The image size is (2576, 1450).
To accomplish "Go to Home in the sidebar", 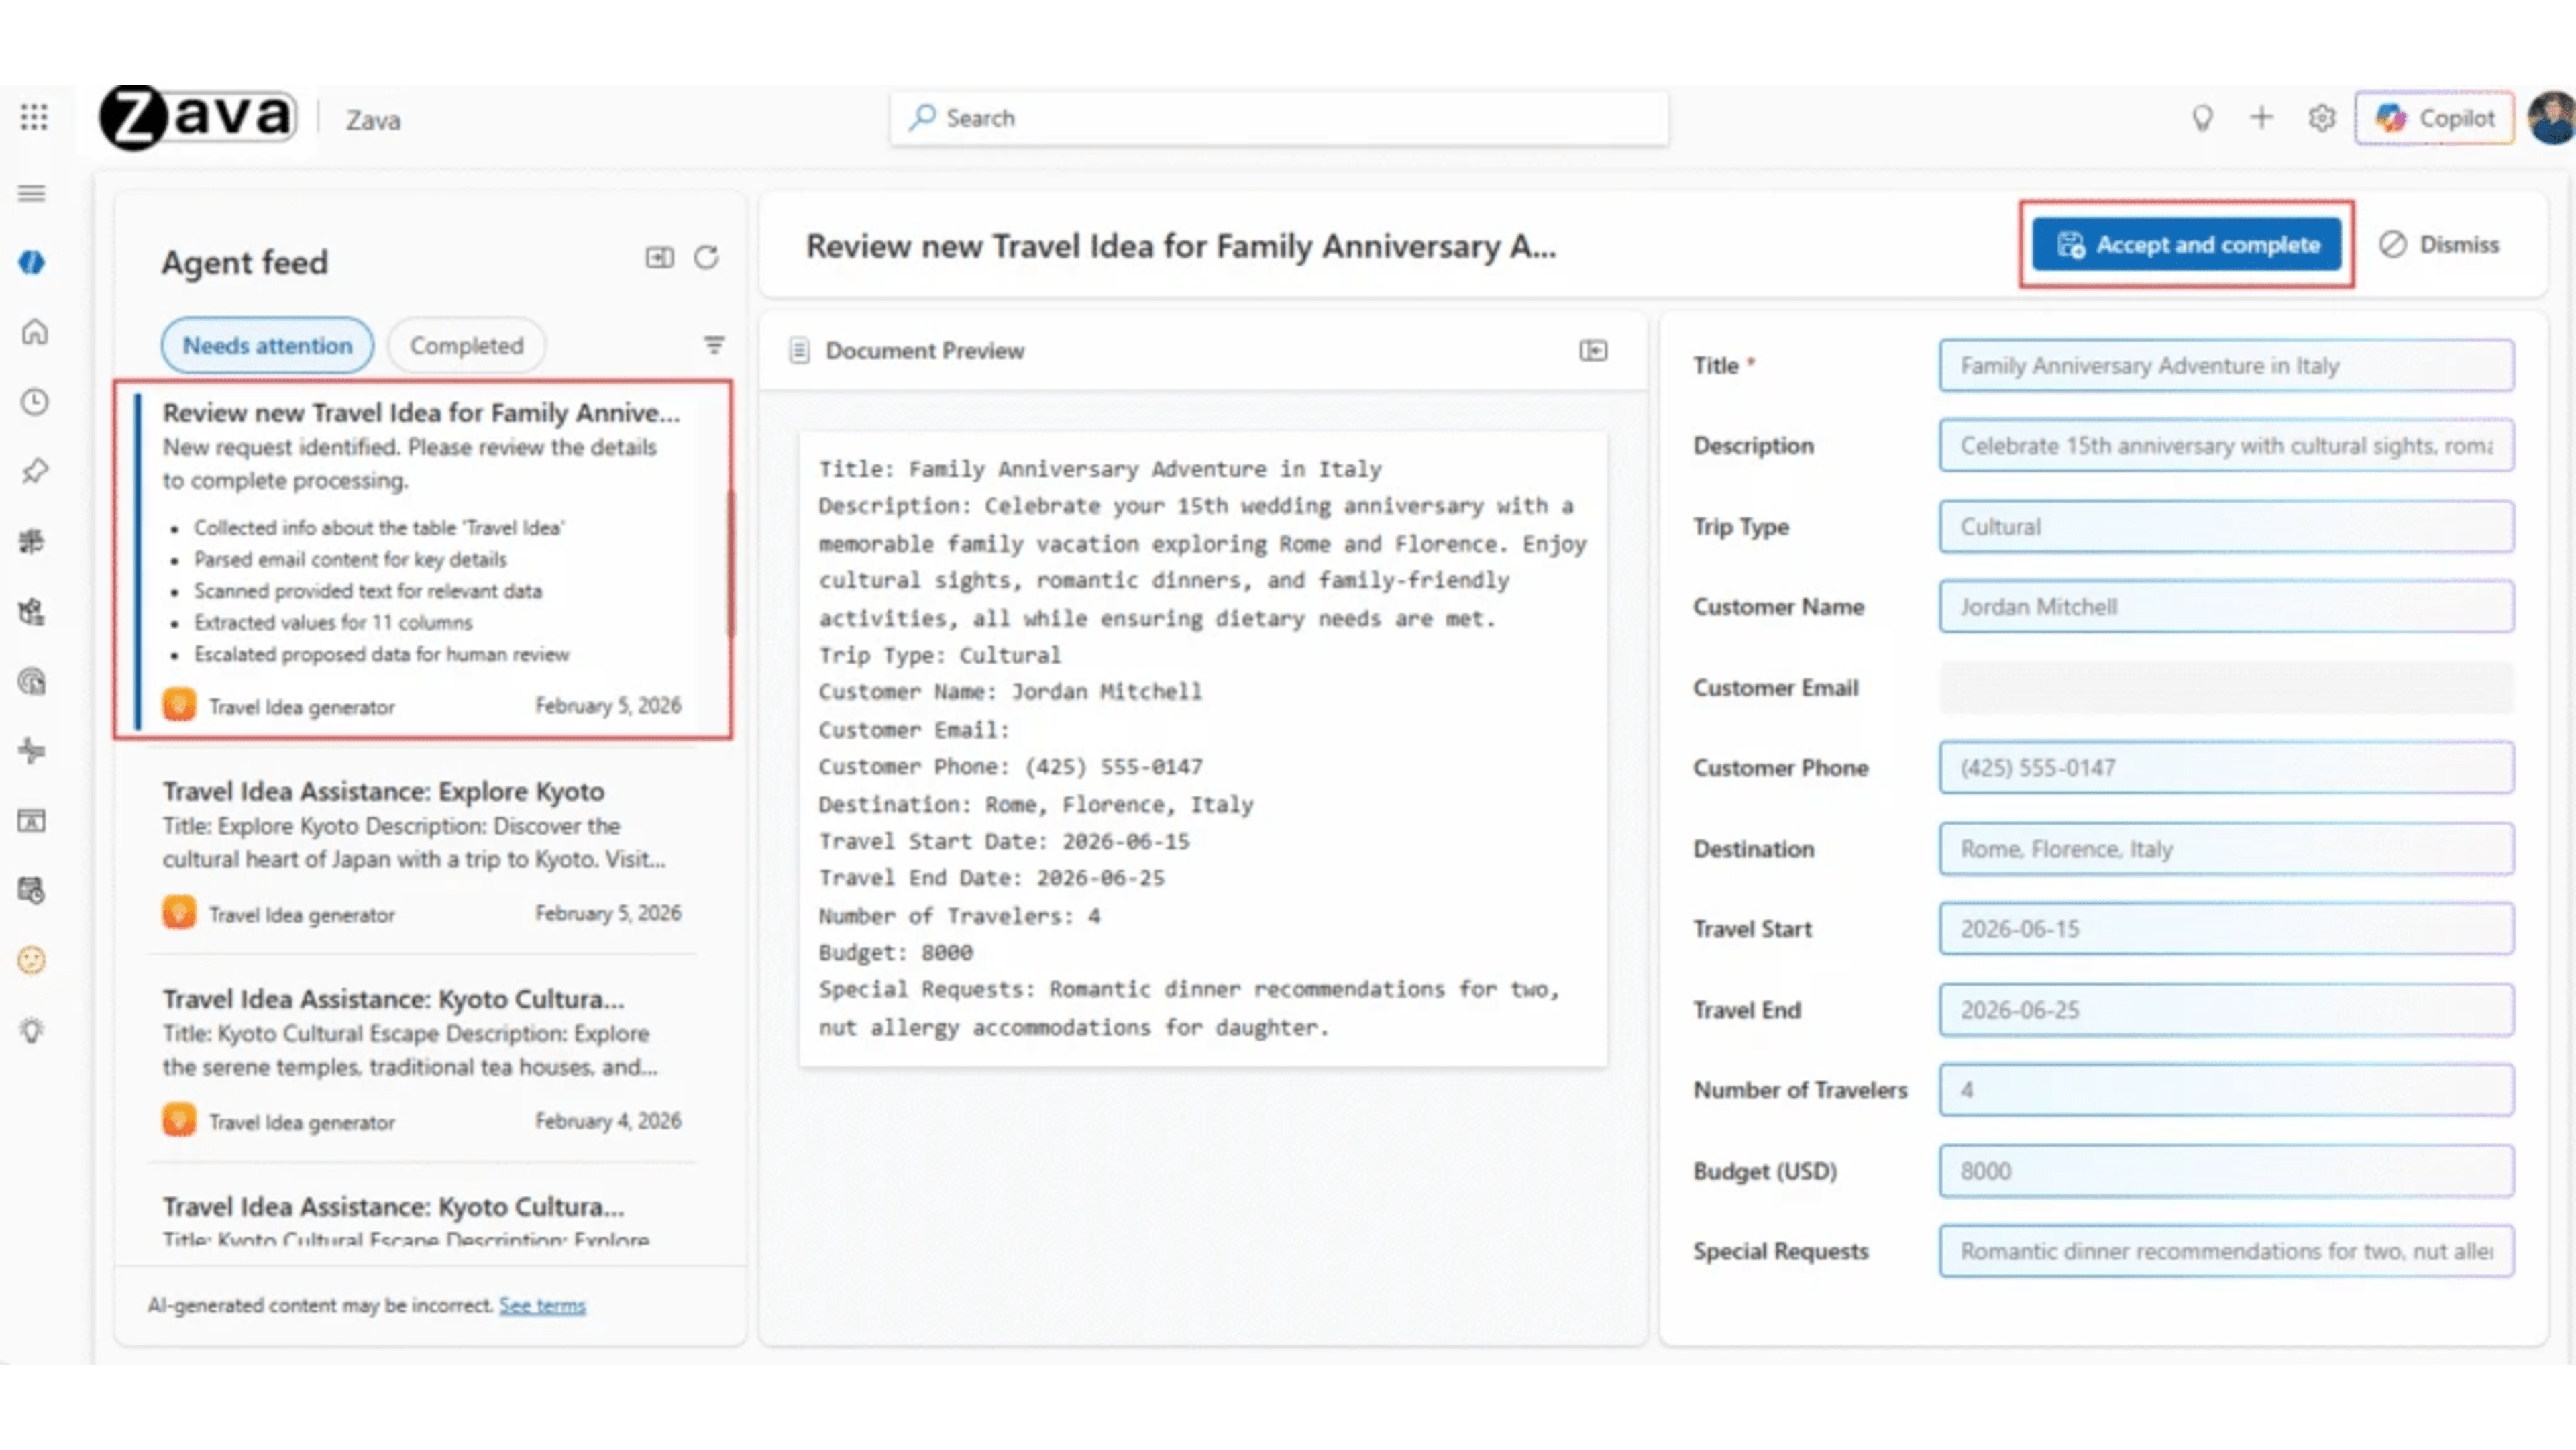I will tap(34, 332).
